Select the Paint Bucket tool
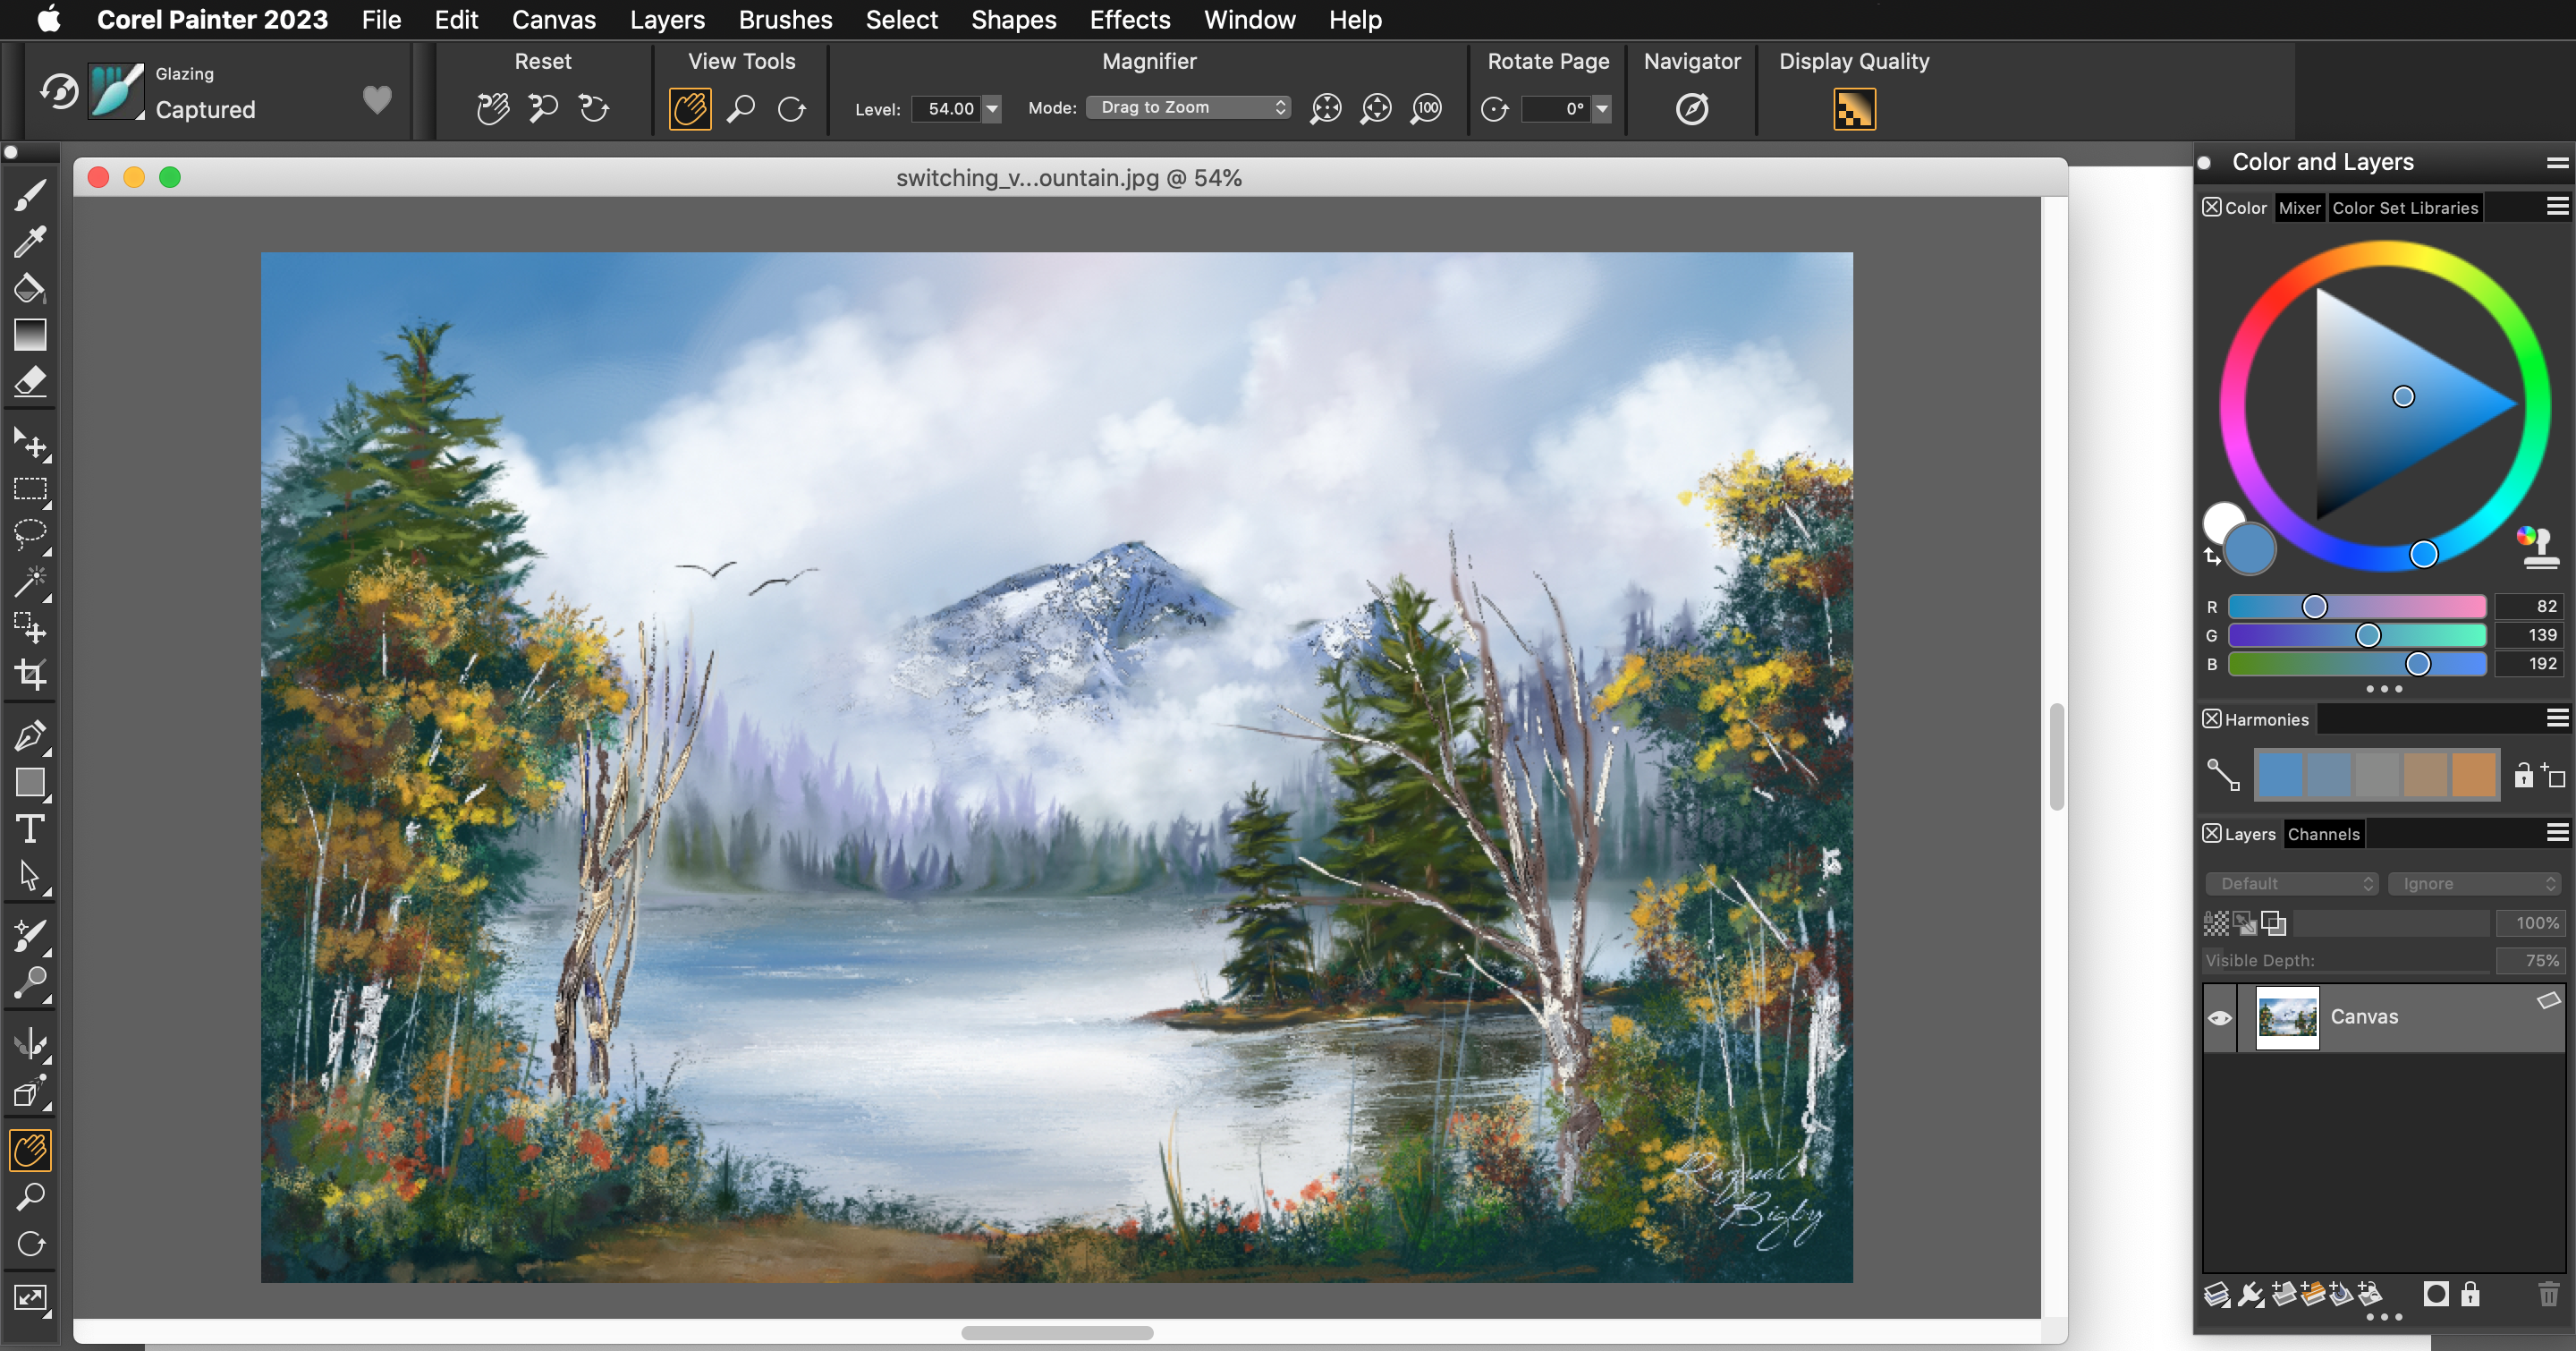The image size is (2576, 1351). point(30,289)
